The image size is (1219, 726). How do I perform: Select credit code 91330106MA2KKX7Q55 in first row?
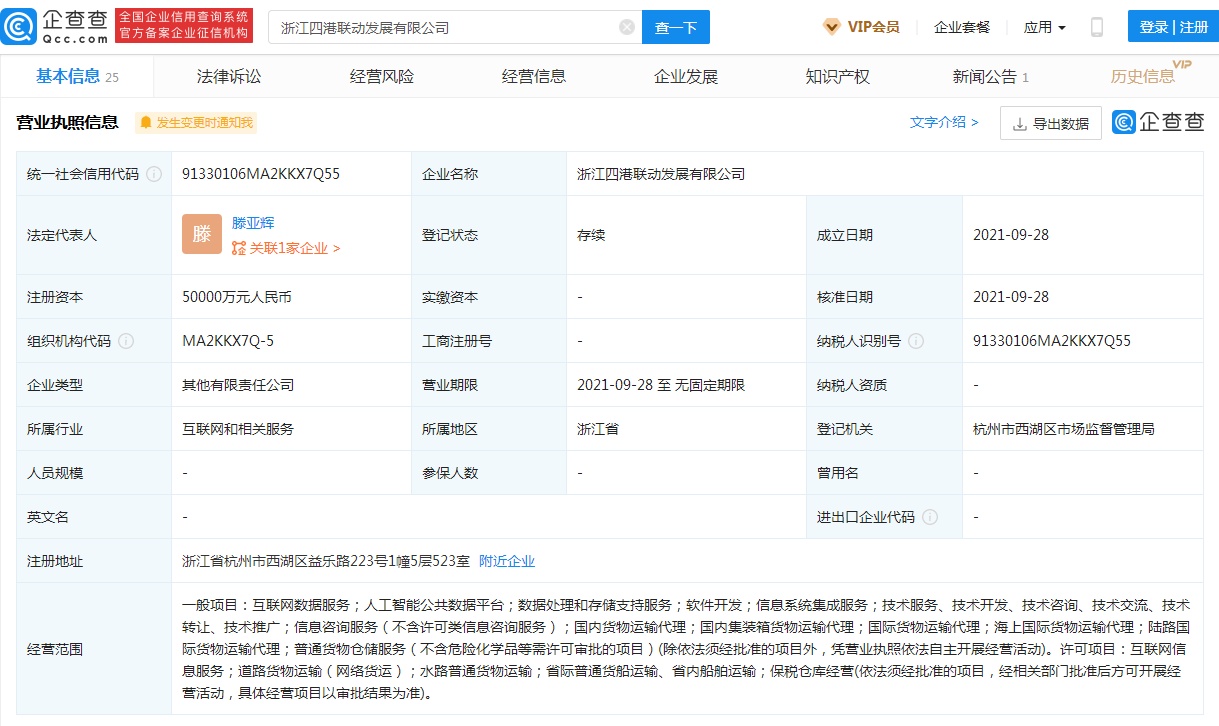click(261, 174)
